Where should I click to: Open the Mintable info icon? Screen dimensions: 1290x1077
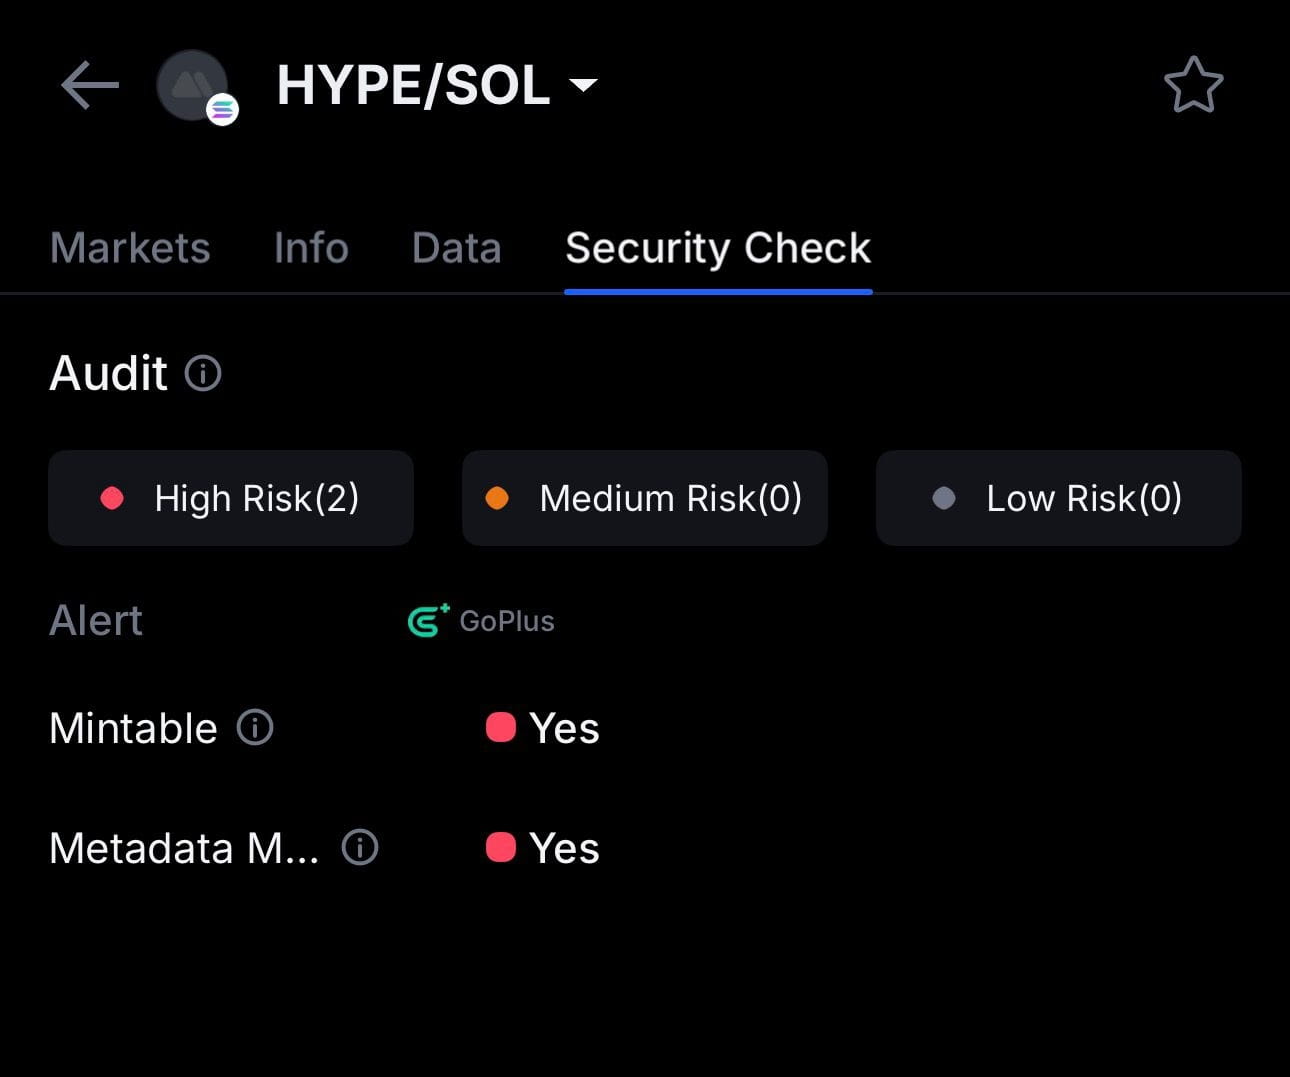(x=255, y=727)
